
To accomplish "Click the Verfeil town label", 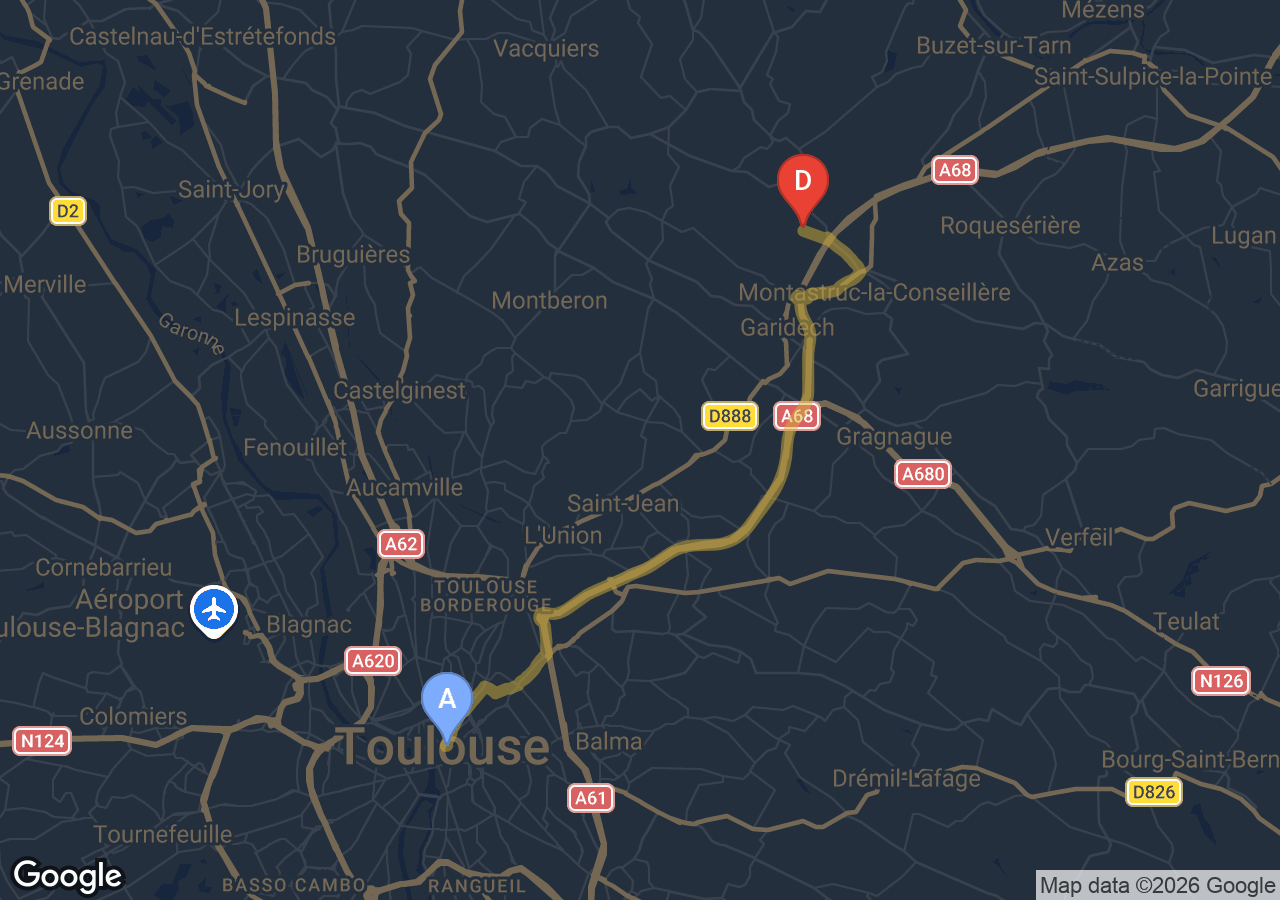I will point(1079,537).
